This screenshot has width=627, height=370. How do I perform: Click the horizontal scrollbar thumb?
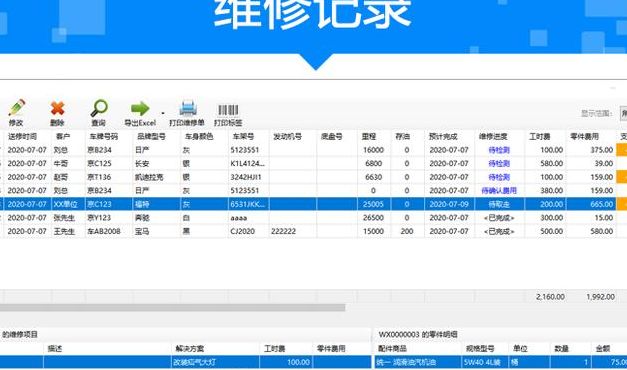click(172, 308)
